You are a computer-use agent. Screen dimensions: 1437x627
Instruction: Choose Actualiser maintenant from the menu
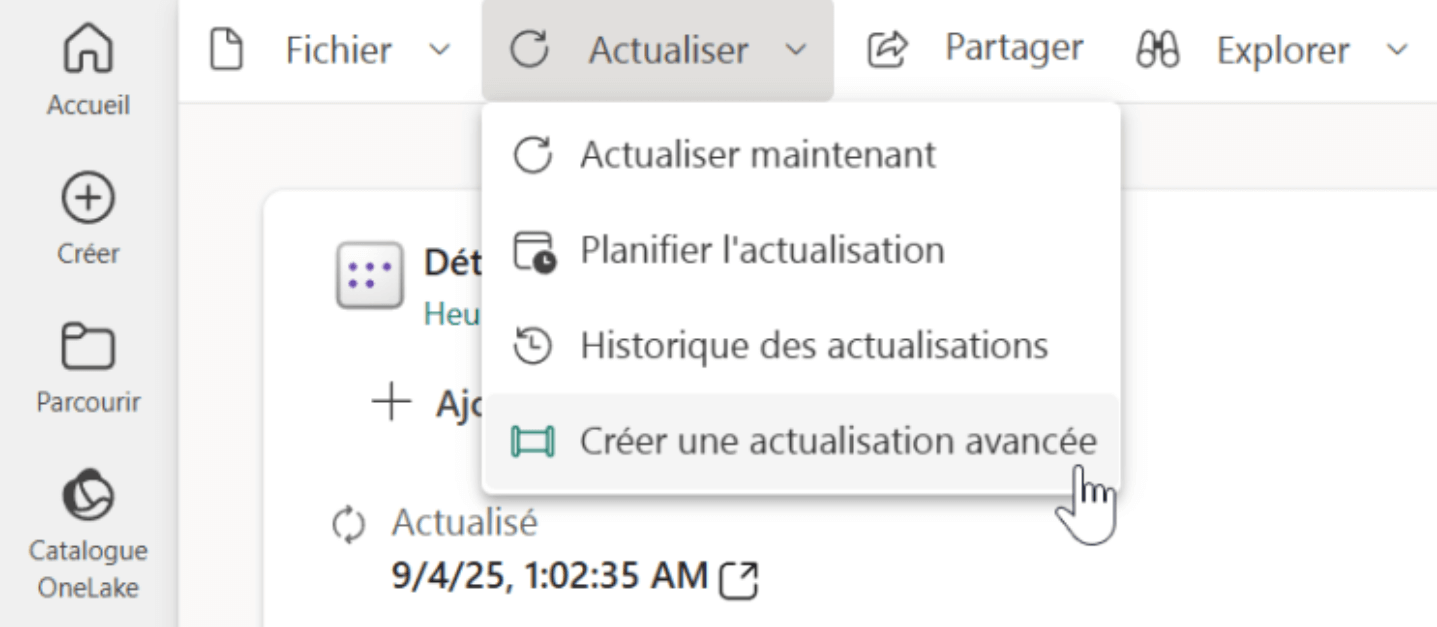[x=757, y=155]
